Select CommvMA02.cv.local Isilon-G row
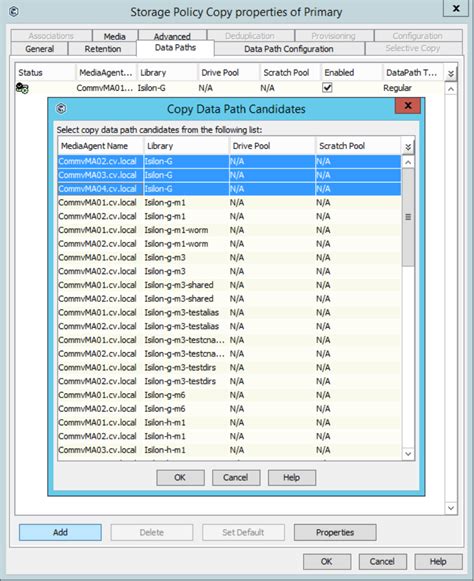The width and height of the screenshot is (474, 581). click(x=229, y=161)
